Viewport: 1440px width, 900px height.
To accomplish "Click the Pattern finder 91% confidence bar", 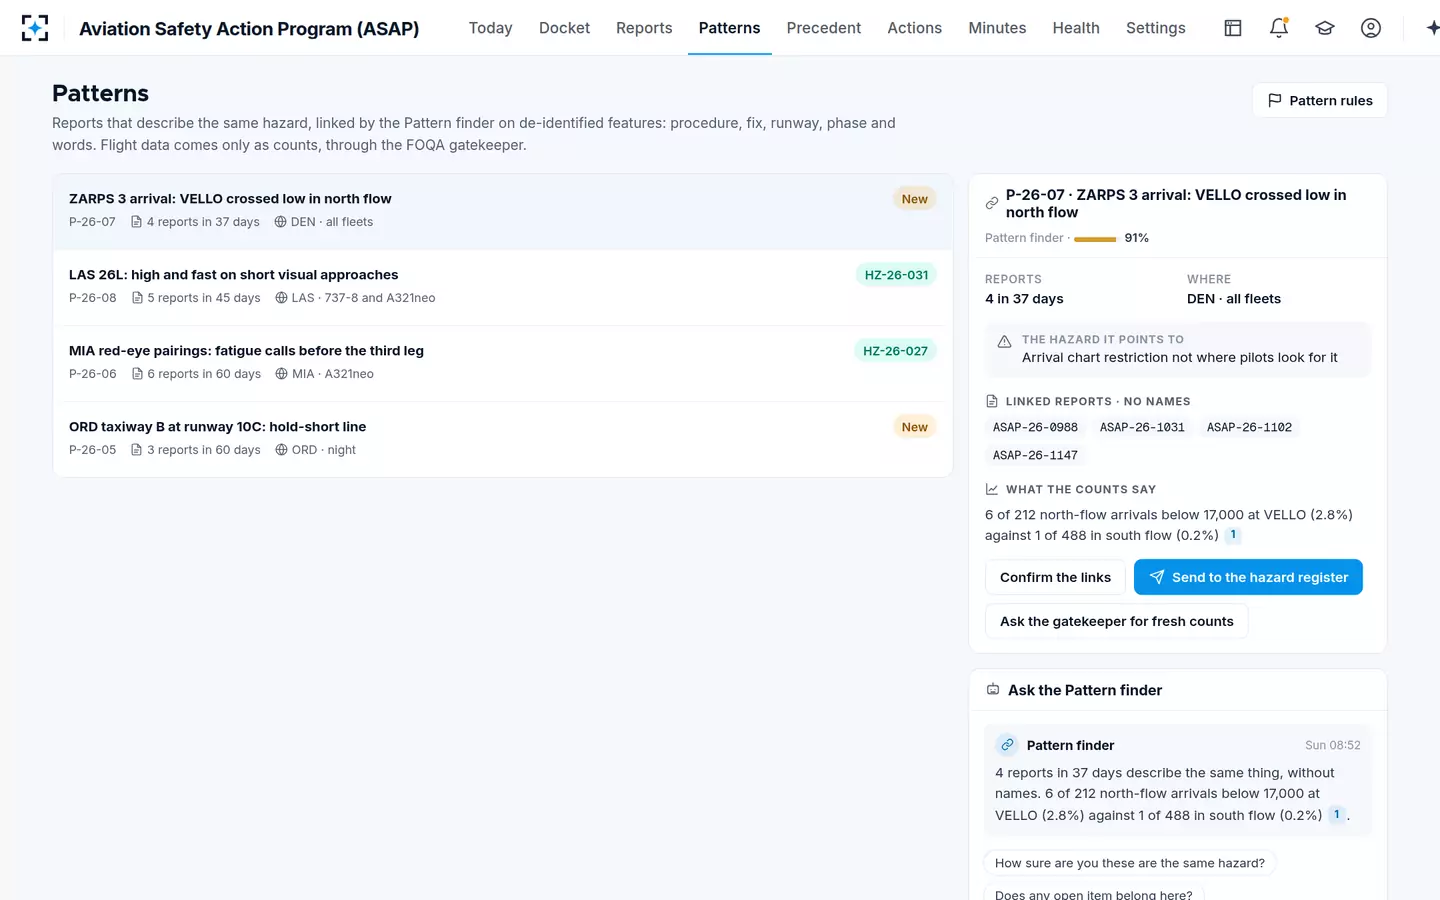I will (1095, 239).
